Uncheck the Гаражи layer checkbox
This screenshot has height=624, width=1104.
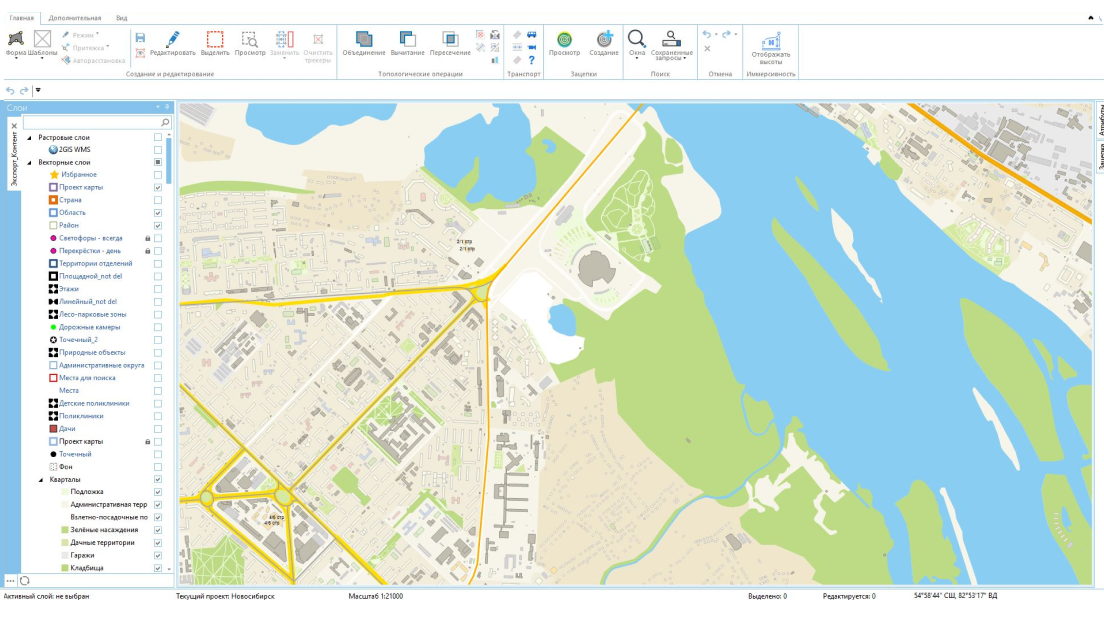coord(158,556)
